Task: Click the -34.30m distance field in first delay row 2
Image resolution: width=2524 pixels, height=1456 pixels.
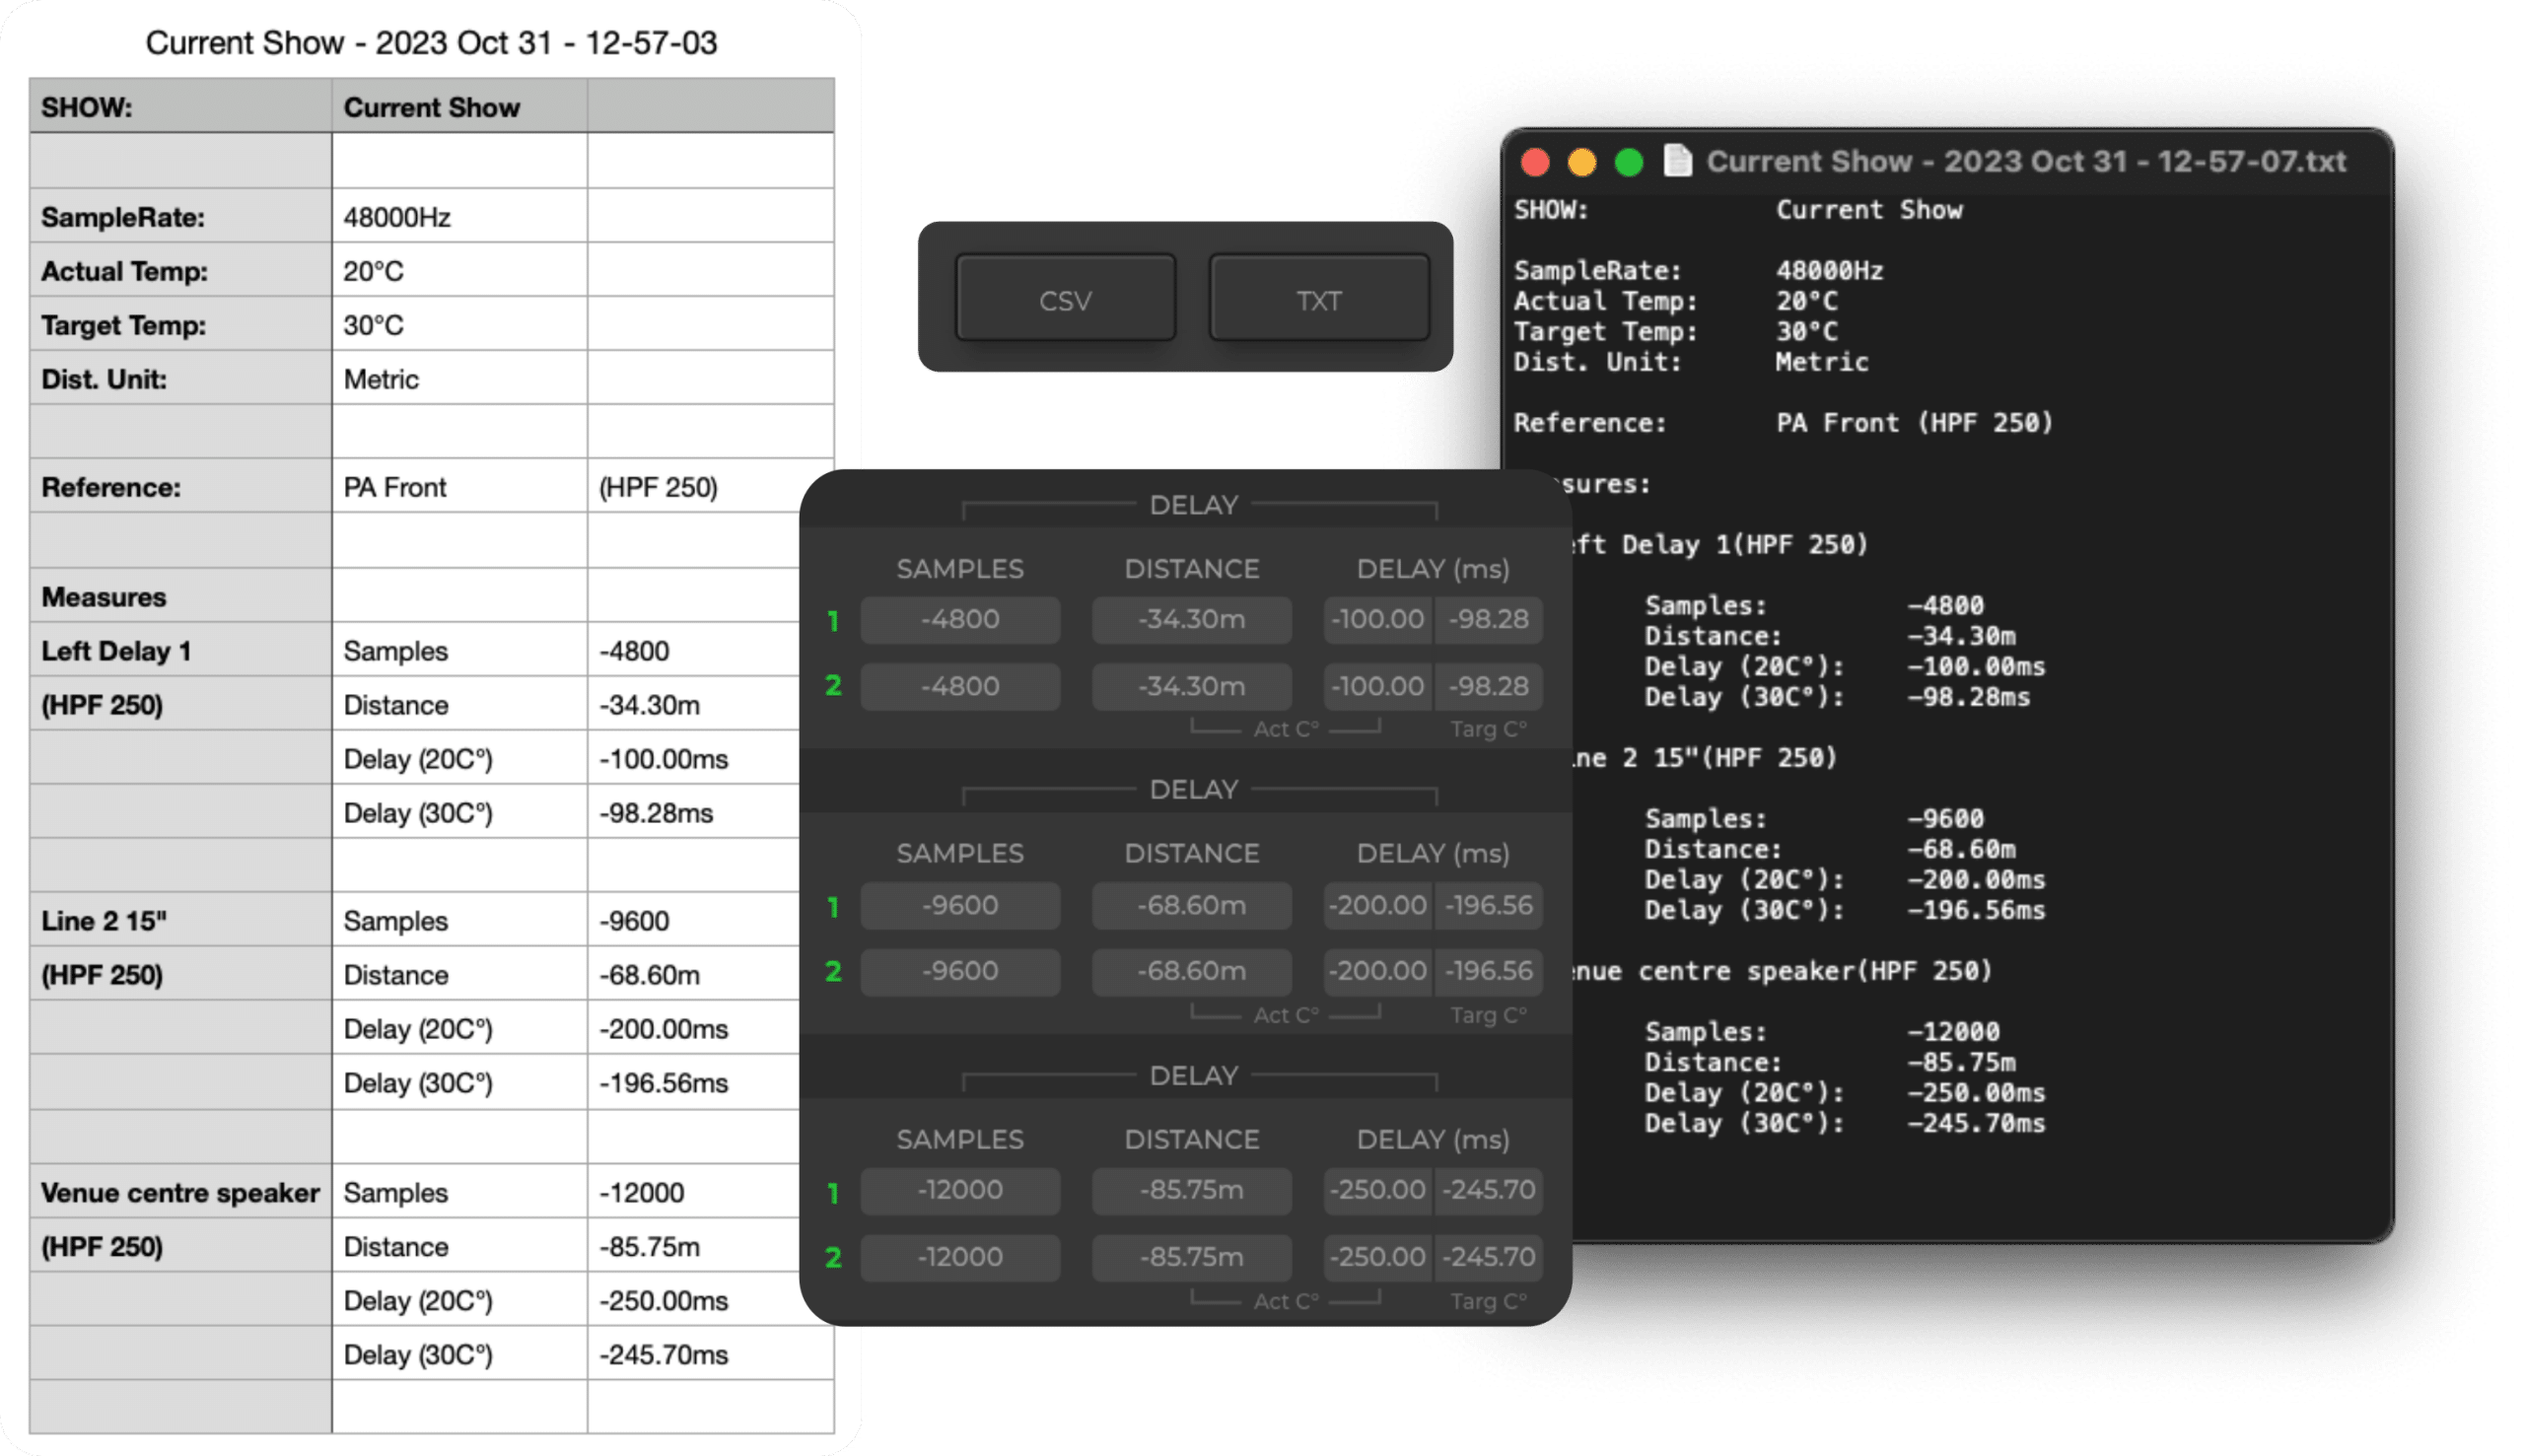Action: tap(1191, 686)
